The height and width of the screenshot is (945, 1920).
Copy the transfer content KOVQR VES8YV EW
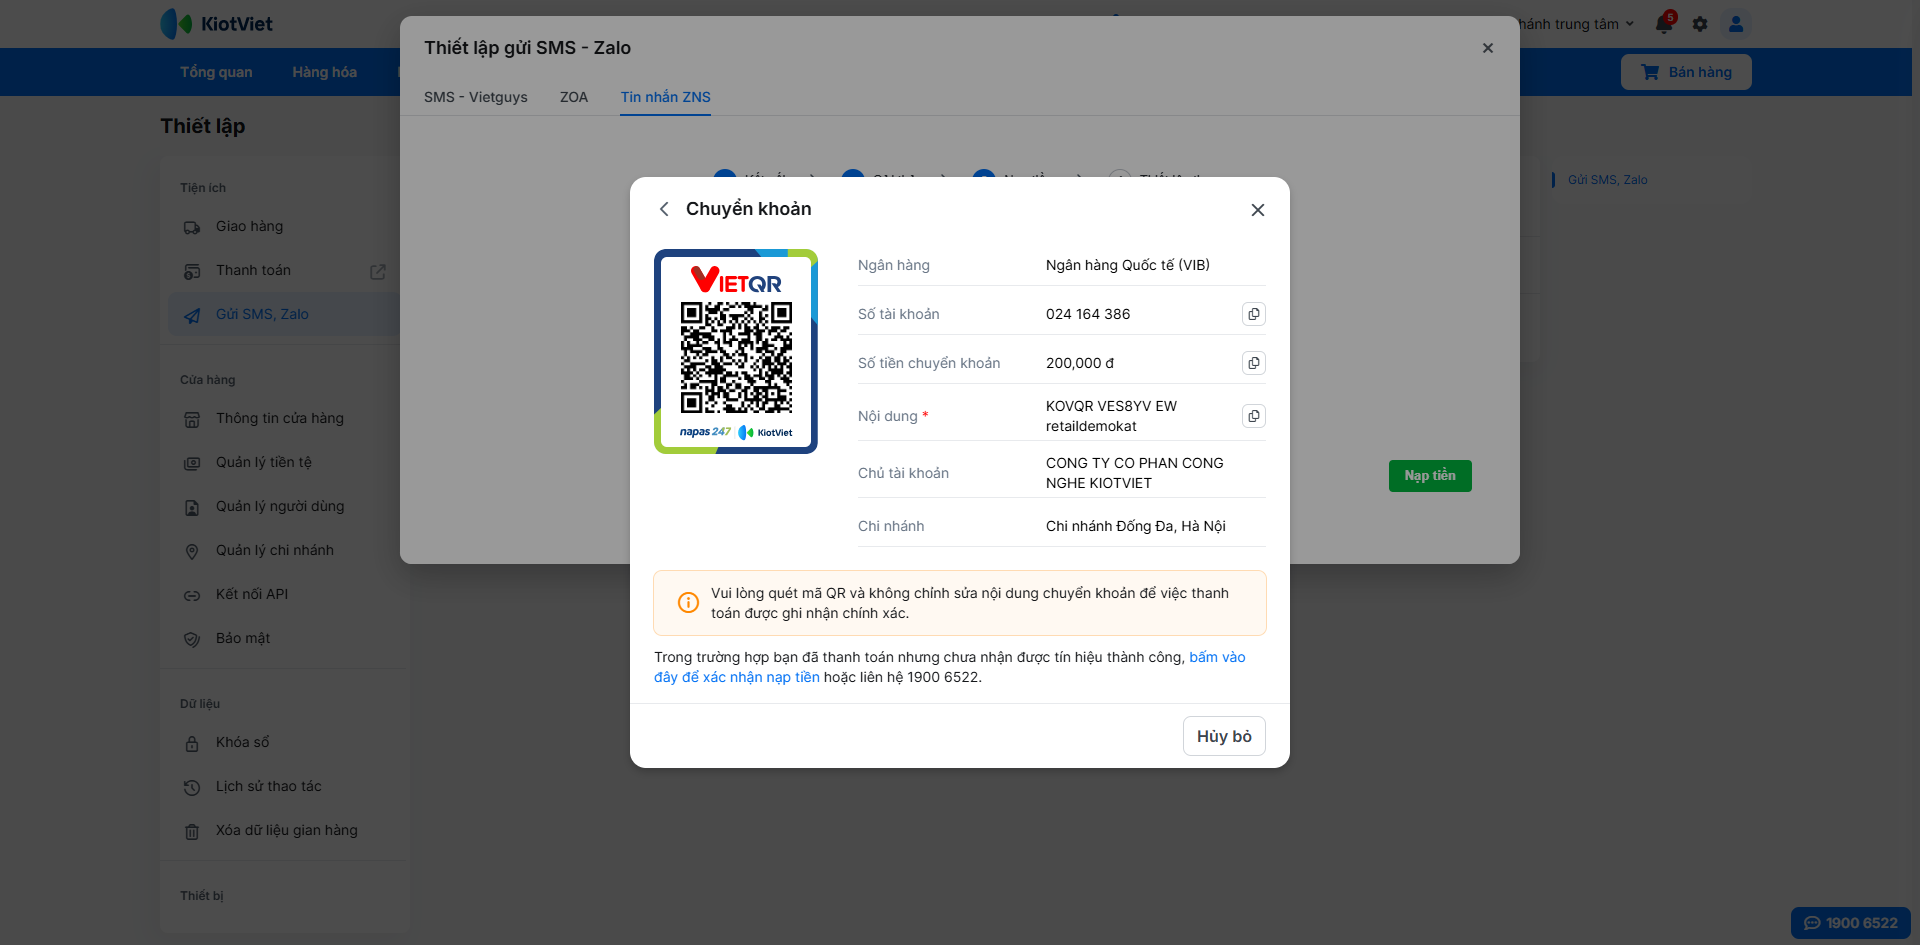pos(1253,416)
